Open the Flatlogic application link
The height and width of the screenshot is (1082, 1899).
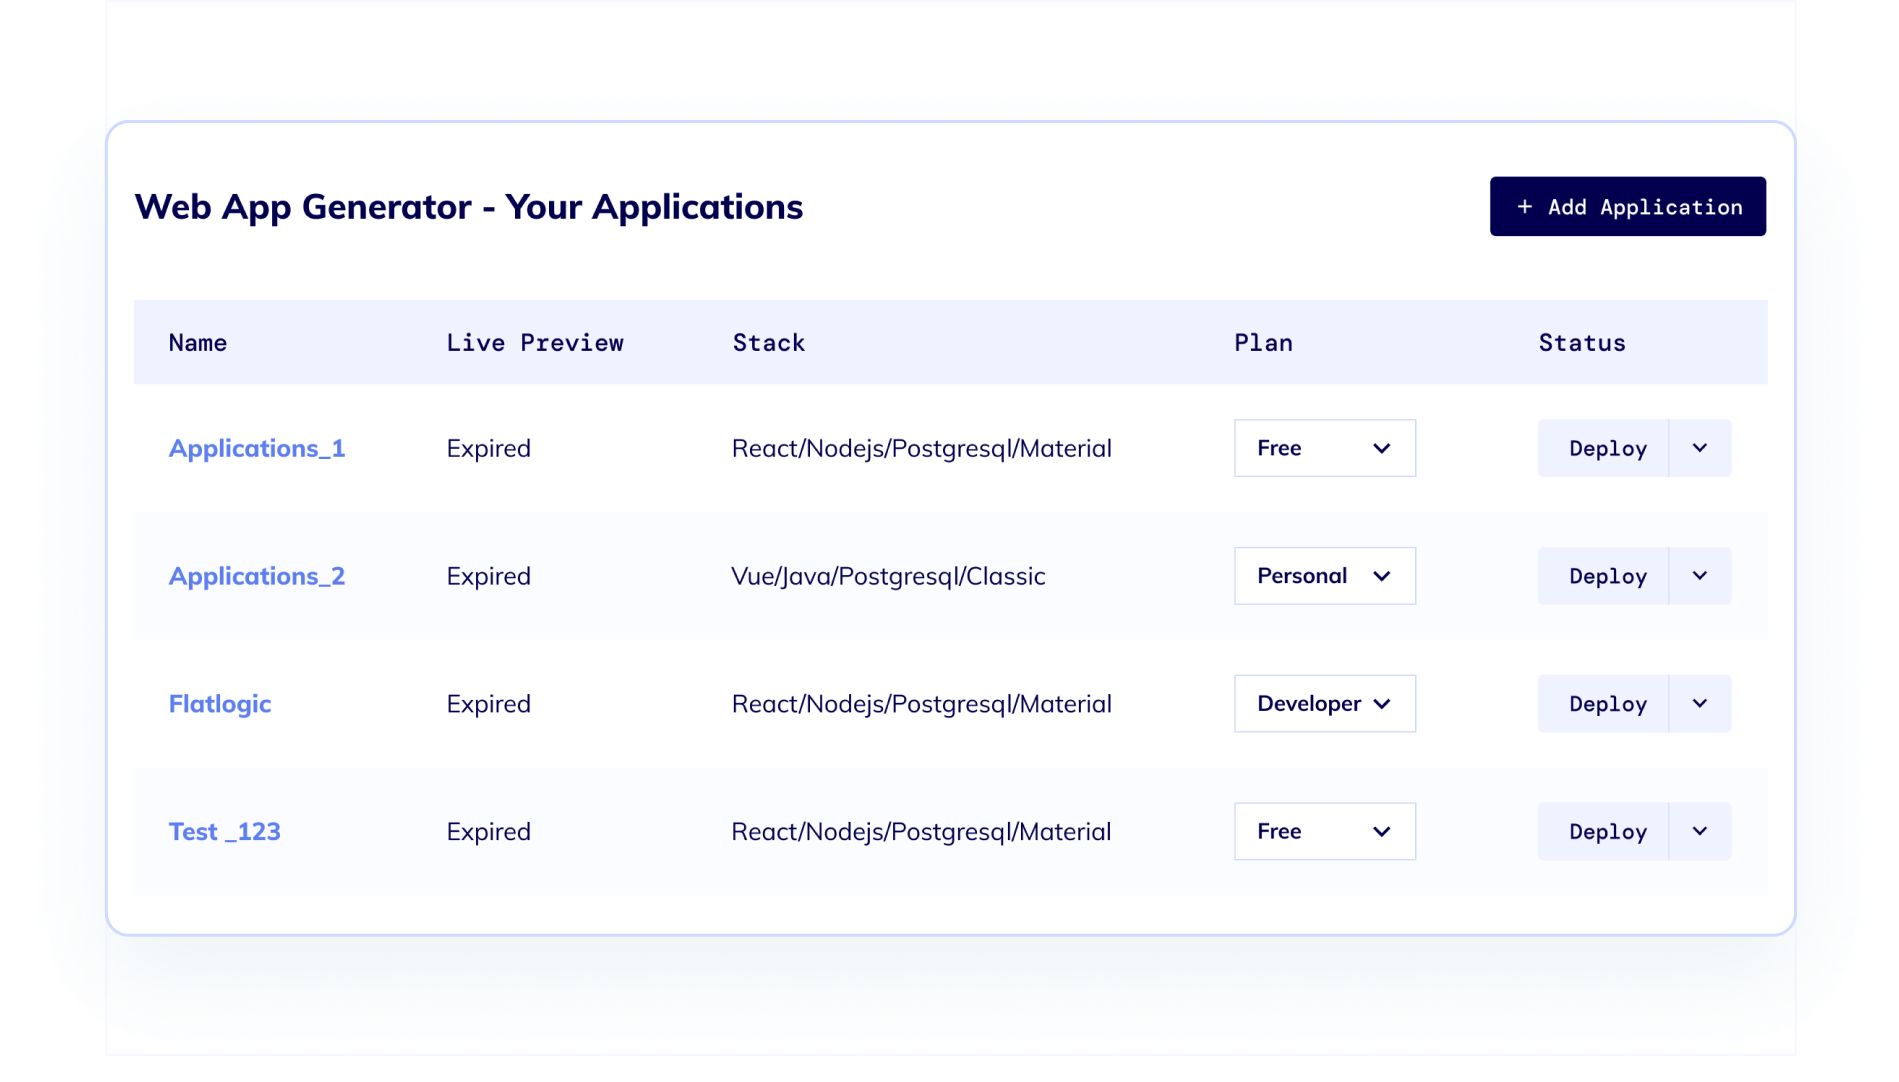[219, 703]
